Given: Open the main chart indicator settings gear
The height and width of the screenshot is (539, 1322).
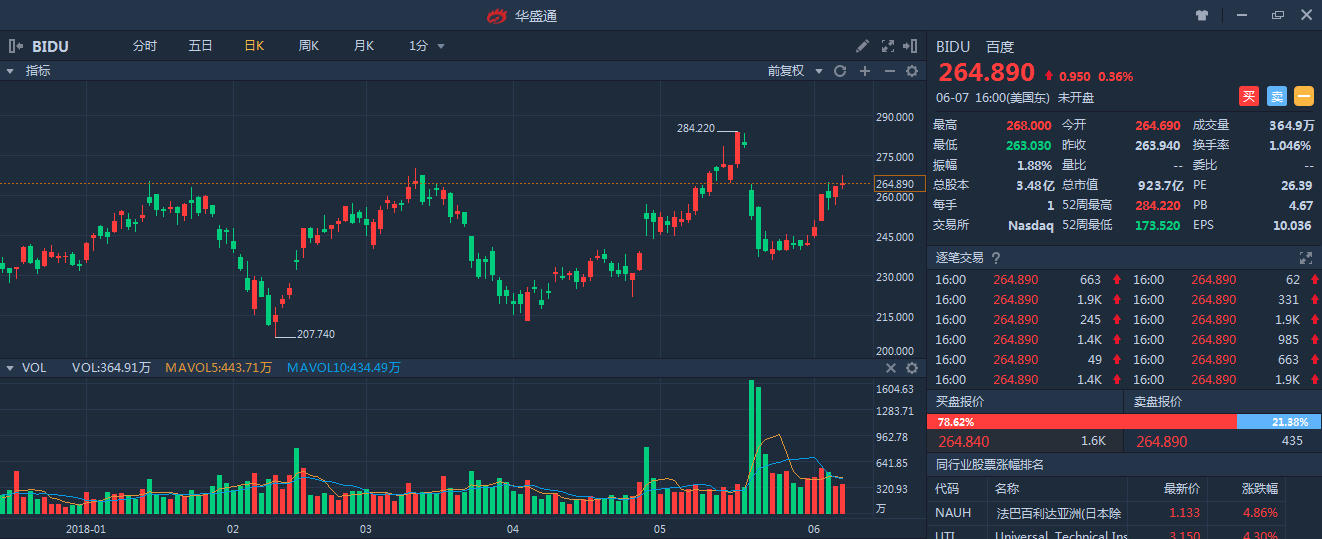Looking at the screenshot, I should [x=912, y=71].
